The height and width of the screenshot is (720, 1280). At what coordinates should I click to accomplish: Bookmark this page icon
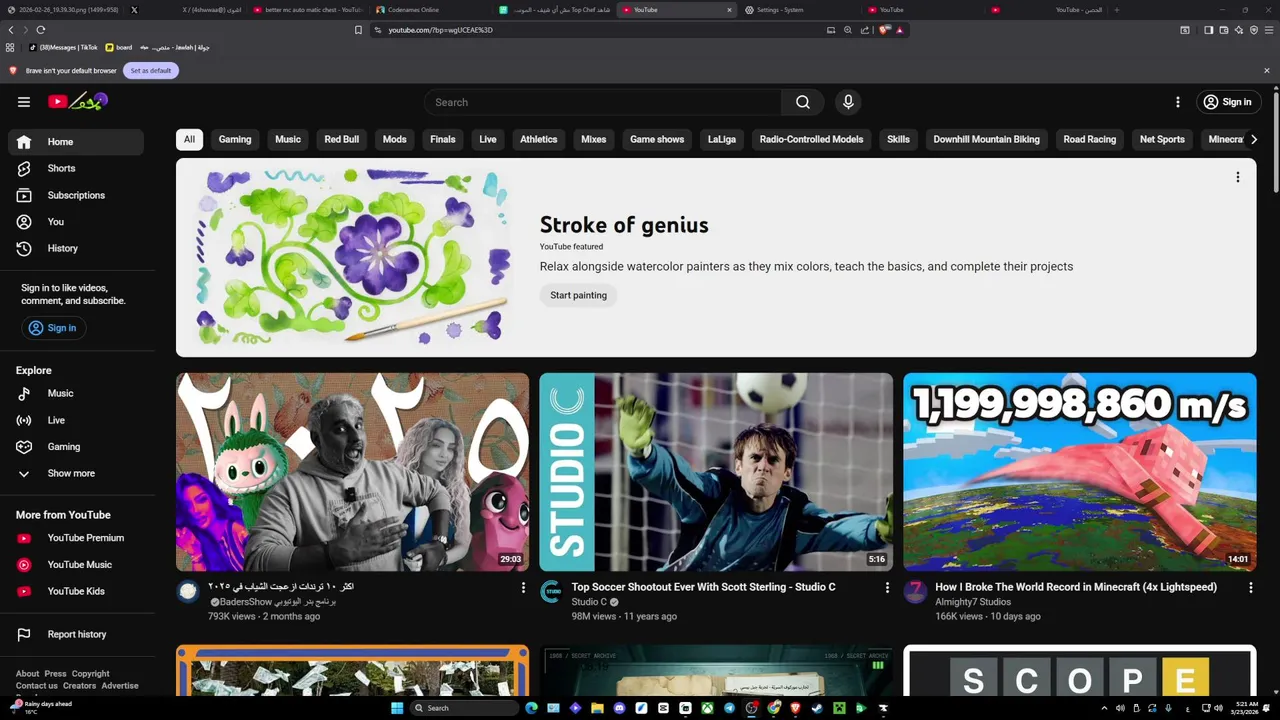tap(358, 30)
